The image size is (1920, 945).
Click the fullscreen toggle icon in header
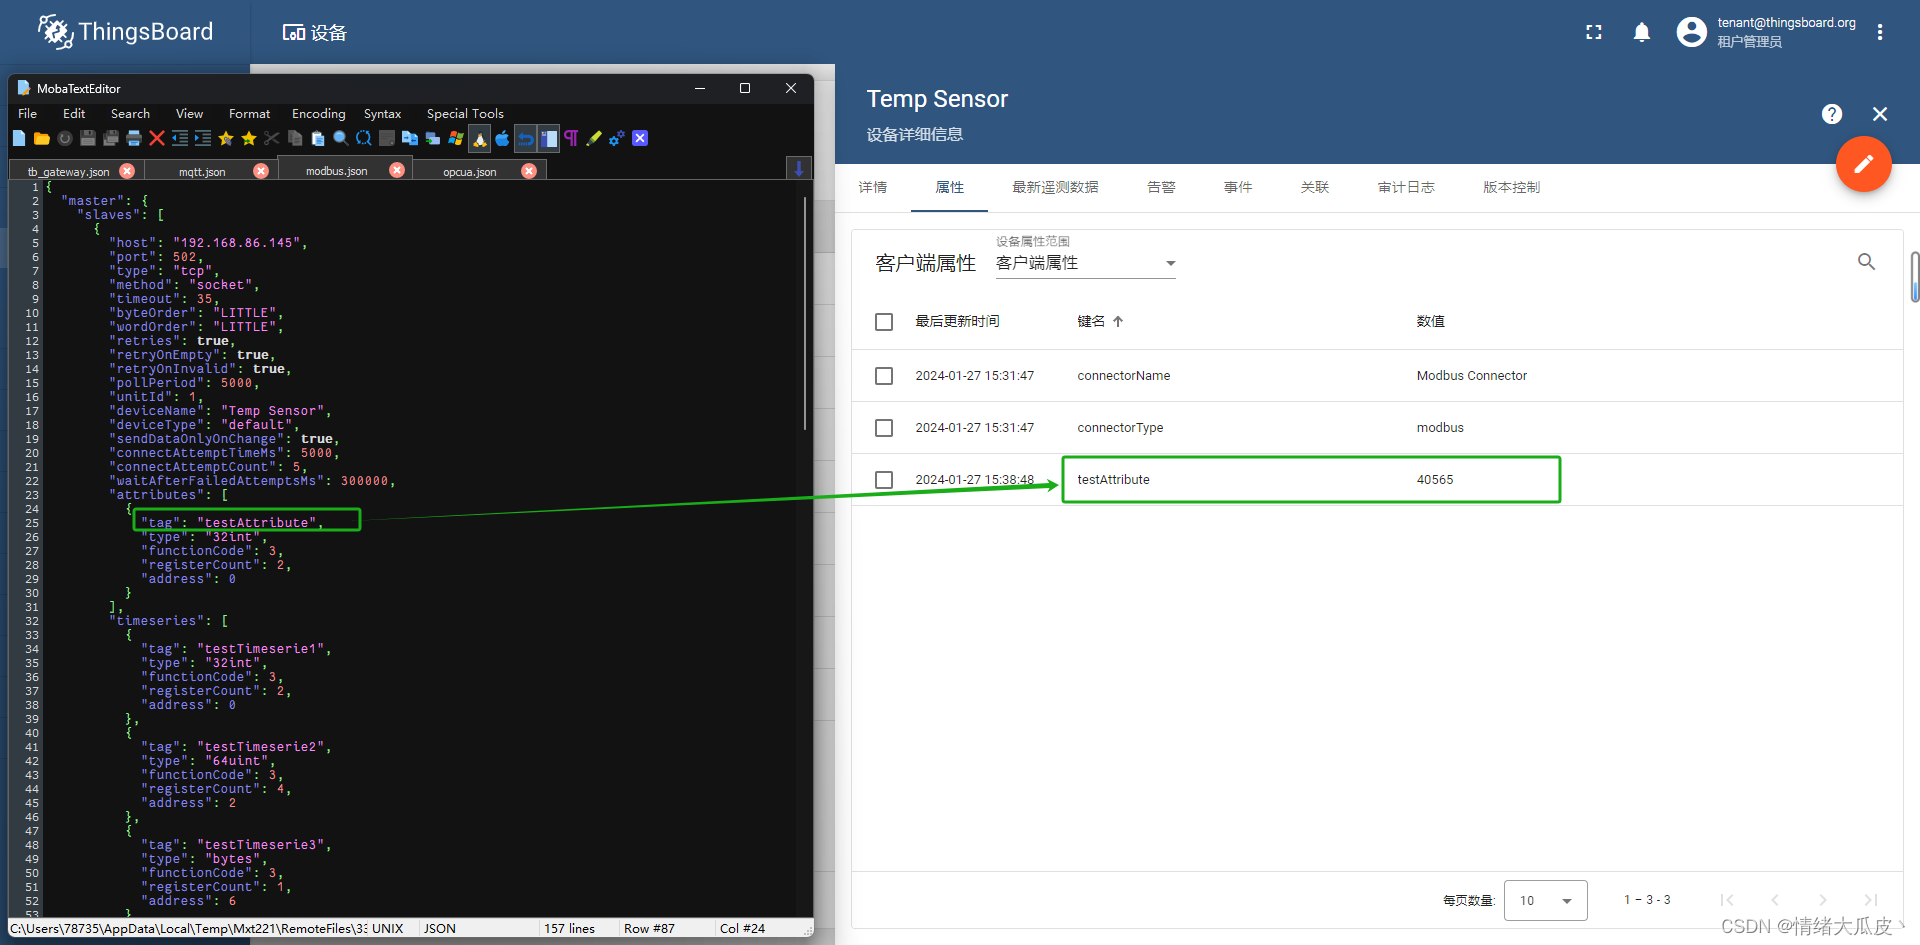[1594, 32]
